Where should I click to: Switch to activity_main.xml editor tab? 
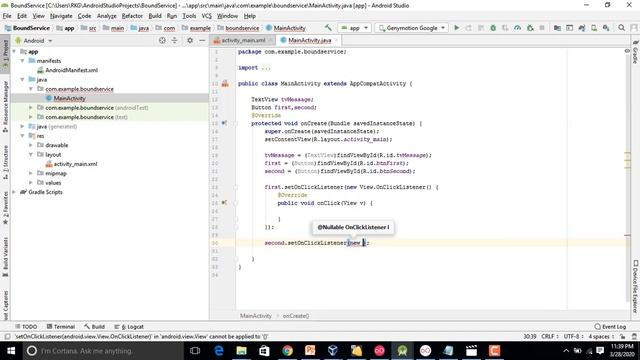(x=243, y=40)
